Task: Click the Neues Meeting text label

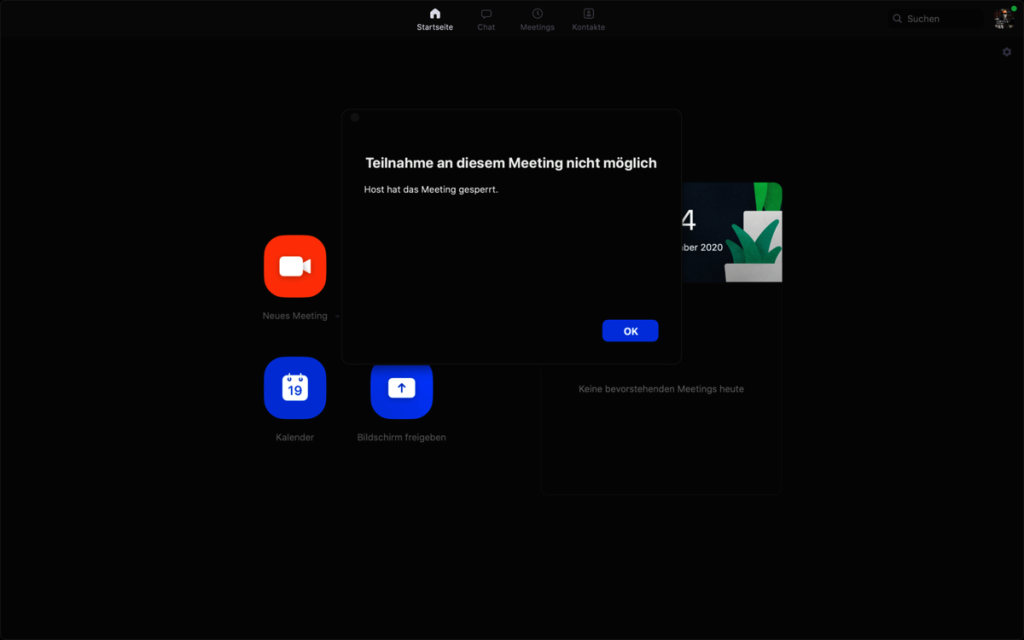Action: (x=295, y=316)
